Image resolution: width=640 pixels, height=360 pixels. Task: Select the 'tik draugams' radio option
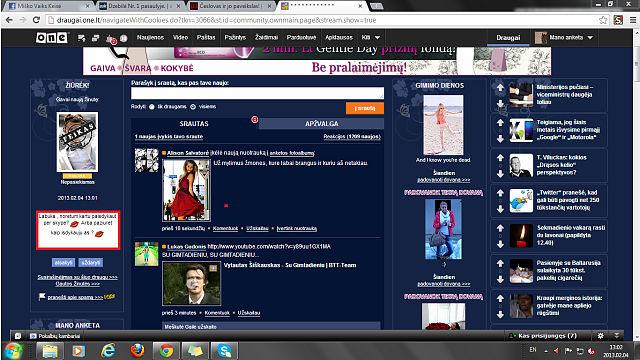(x=151, y=107)
